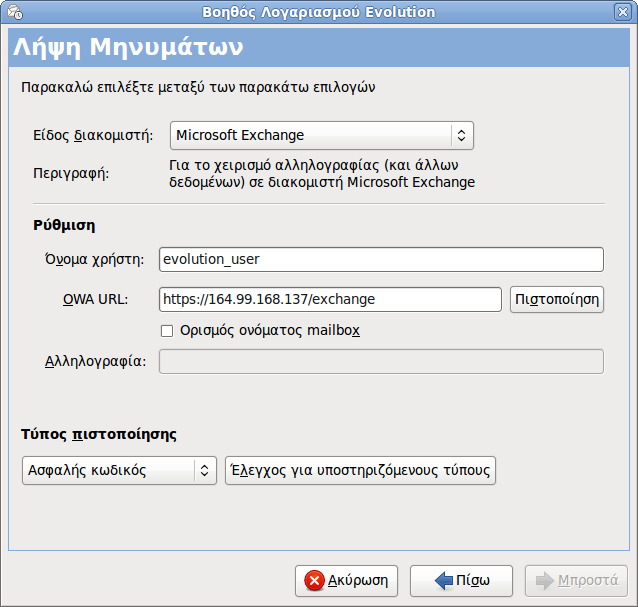The image size is (638, 607).
Task: Click the Περιγραφή description text about Microsoft Exchange
Action: coord(322,174)
